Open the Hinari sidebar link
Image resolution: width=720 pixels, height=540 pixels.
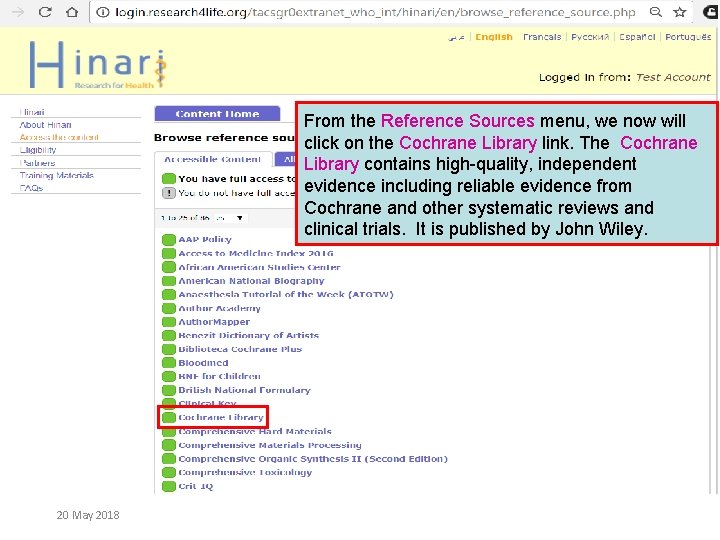point(32,112)
